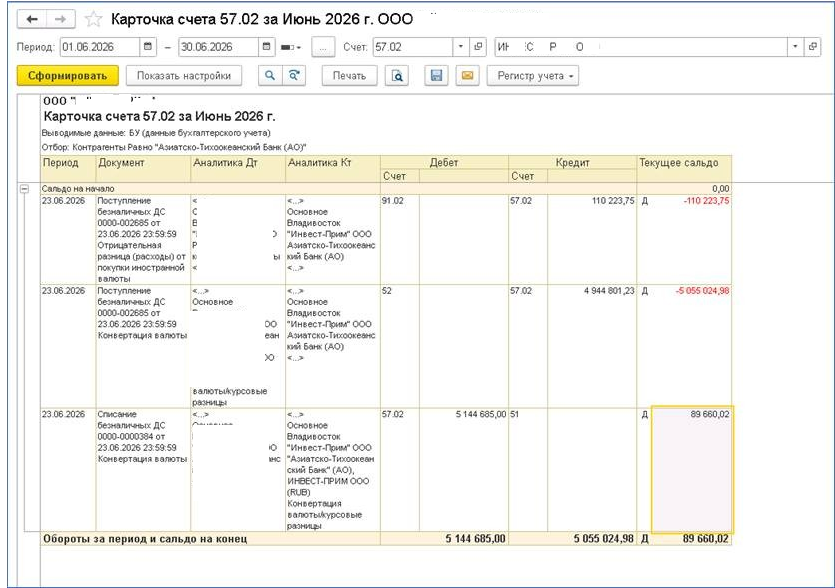Click the Счет input field 57.02
The image size is (835, 588).
coord(413,47)
